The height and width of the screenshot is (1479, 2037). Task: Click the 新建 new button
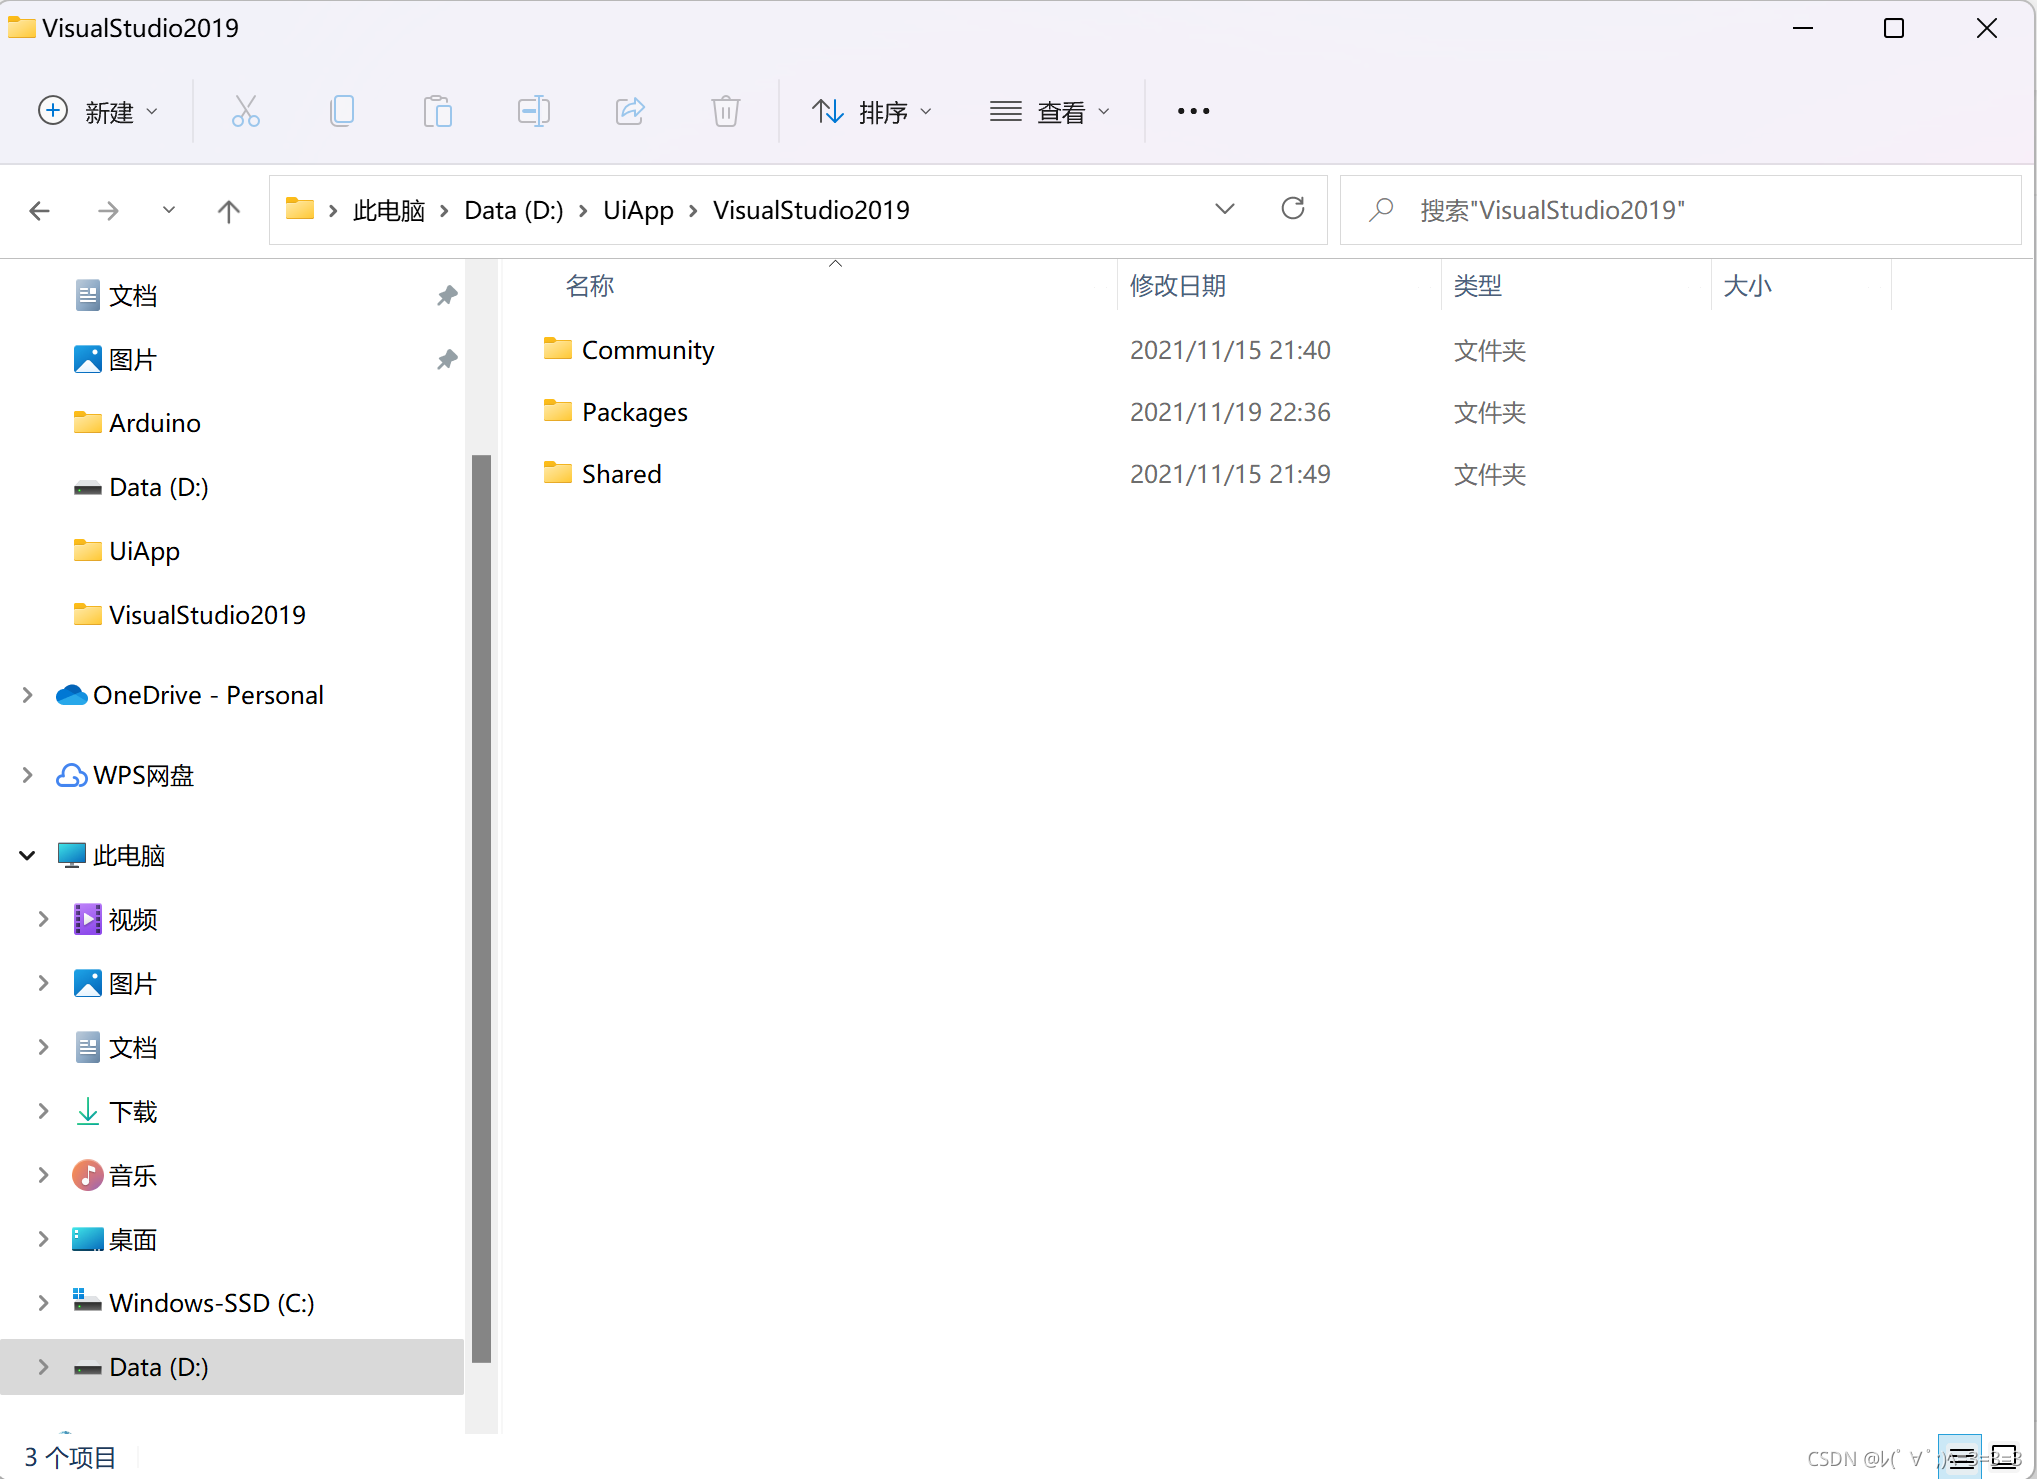click(98, 111)
